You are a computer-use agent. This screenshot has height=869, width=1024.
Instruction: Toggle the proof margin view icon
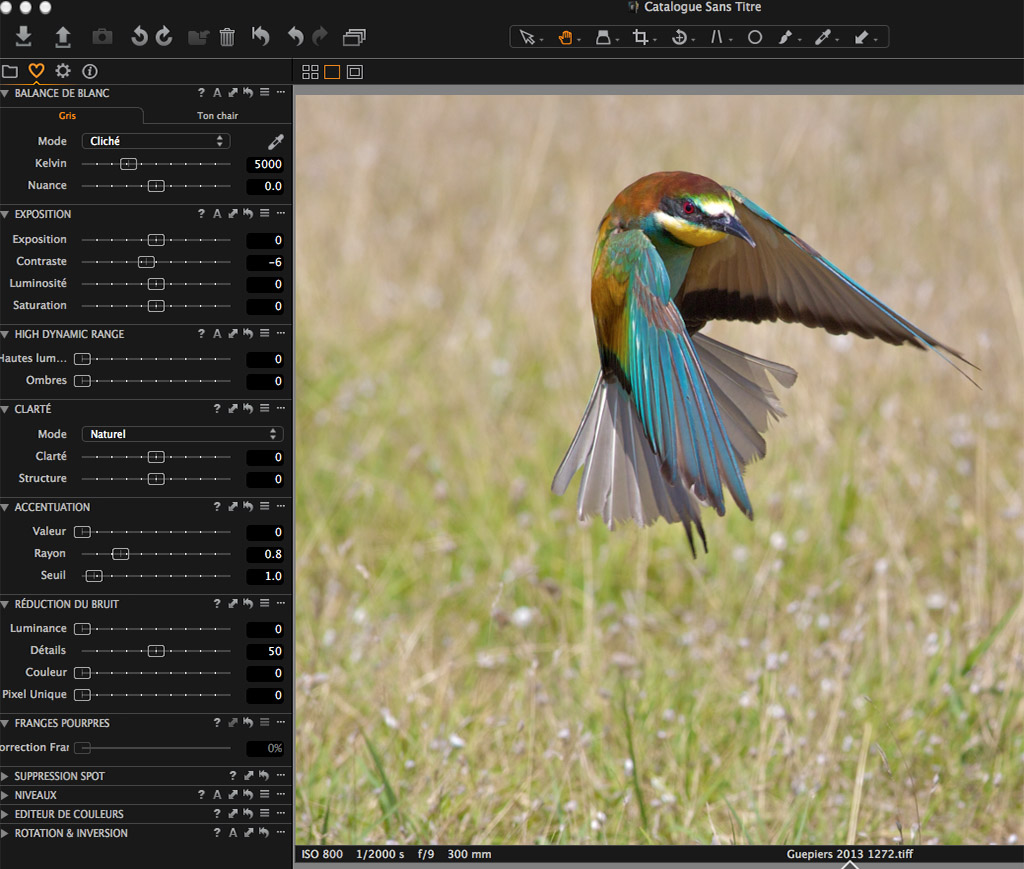tap(355, 72)
